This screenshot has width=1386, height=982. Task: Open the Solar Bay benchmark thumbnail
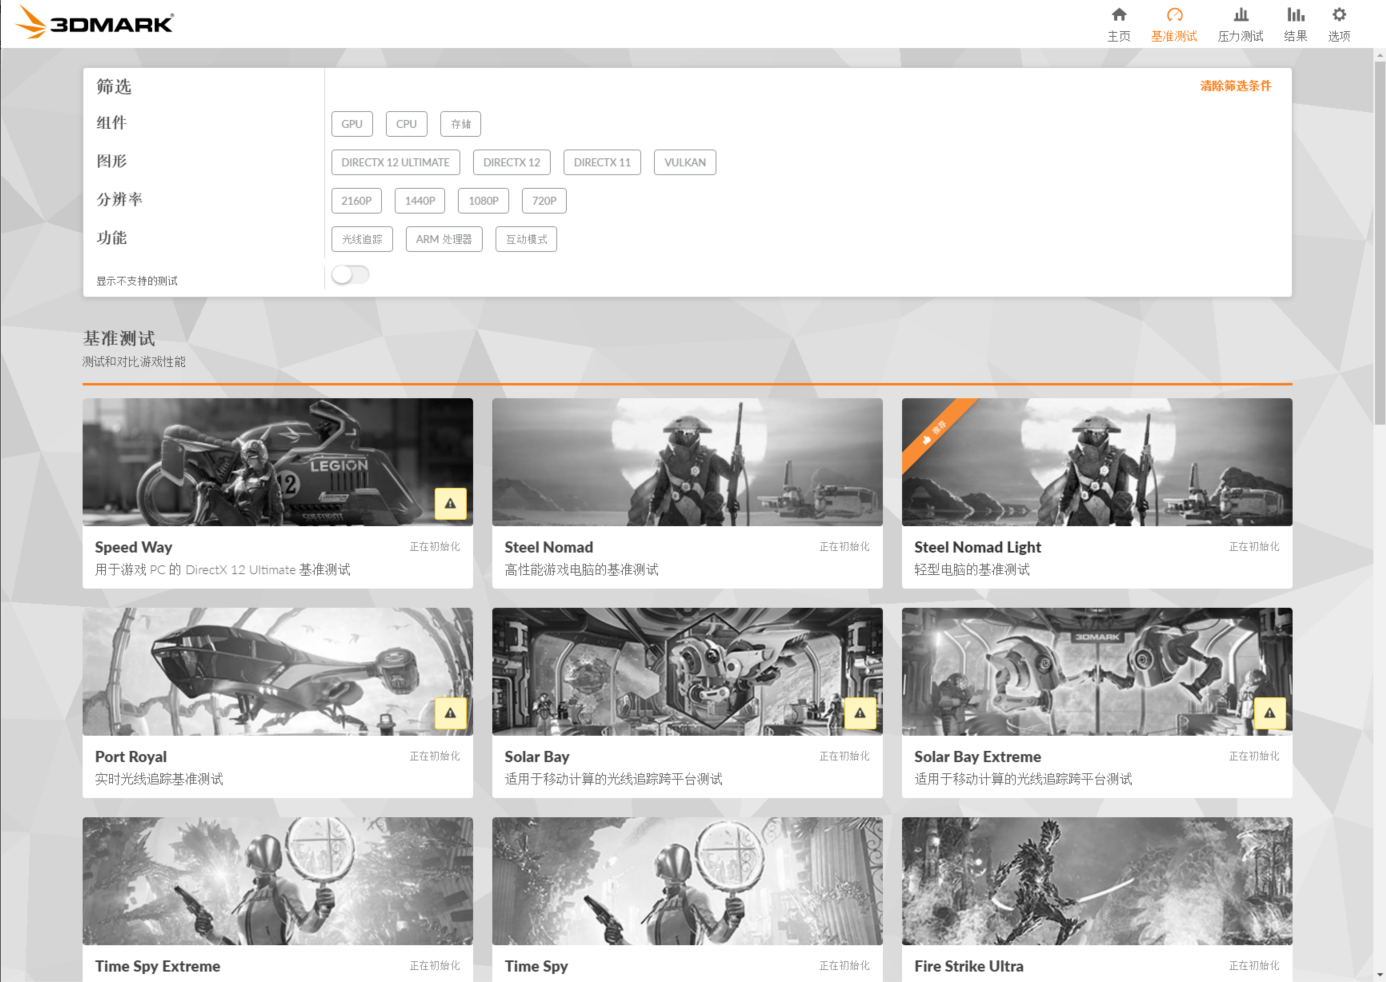point(687,672)
